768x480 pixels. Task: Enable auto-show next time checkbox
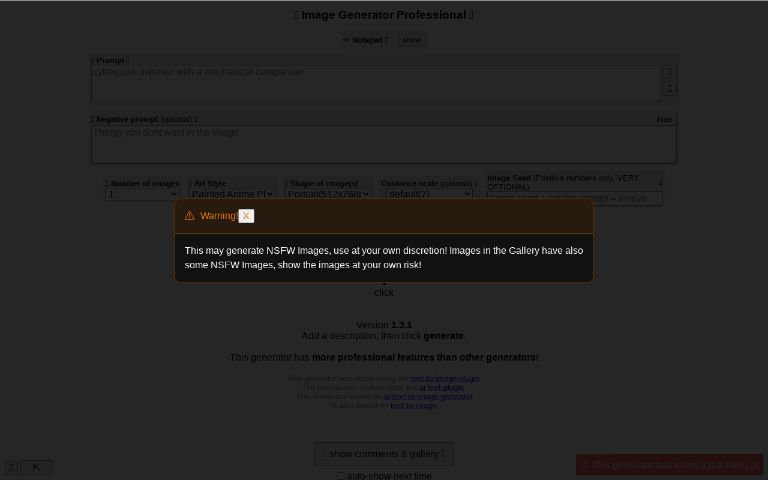coord(340,476)
